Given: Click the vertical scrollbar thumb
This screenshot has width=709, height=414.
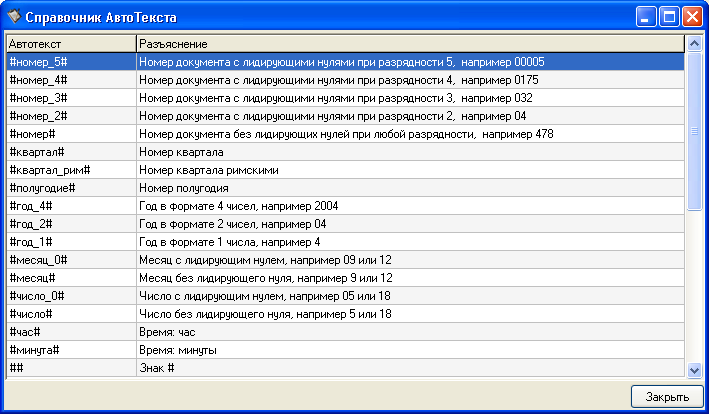Looking at the screenshot, I should (x=694, y=130).
